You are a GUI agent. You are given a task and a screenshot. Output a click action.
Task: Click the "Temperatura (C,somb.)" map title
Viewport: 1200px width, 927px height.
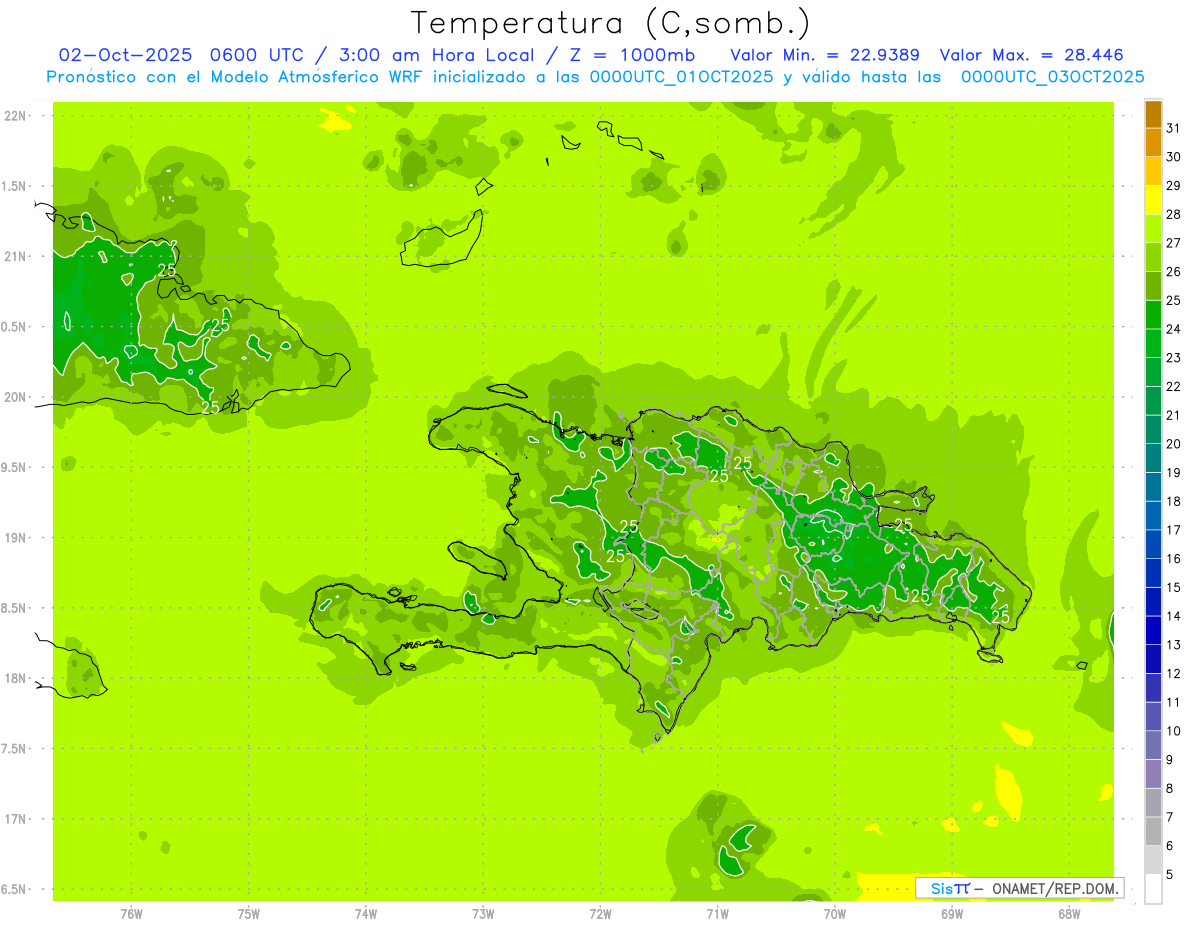pyautogui.click(x=610, y=23)
